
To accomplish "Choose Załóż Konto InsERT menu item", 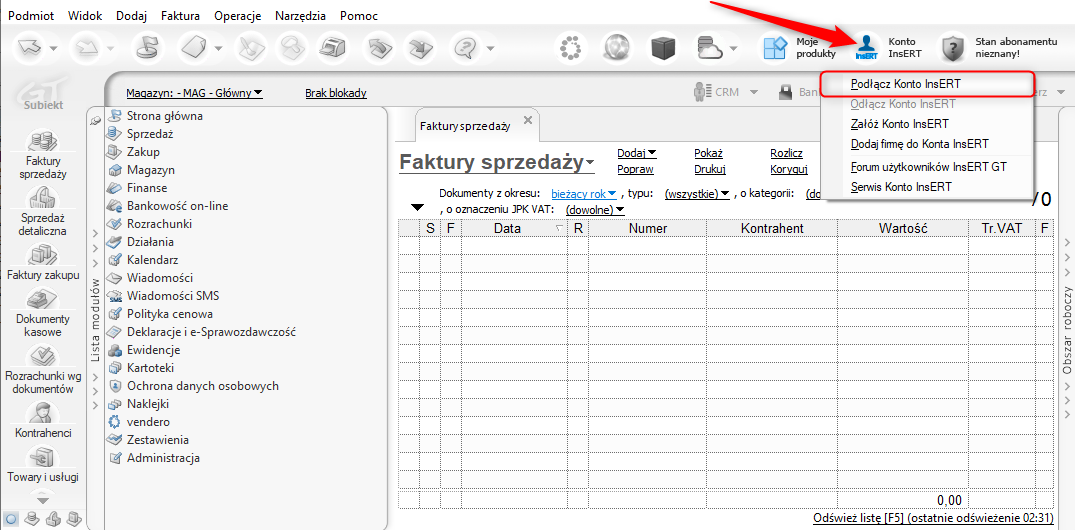I will [926, 124].
